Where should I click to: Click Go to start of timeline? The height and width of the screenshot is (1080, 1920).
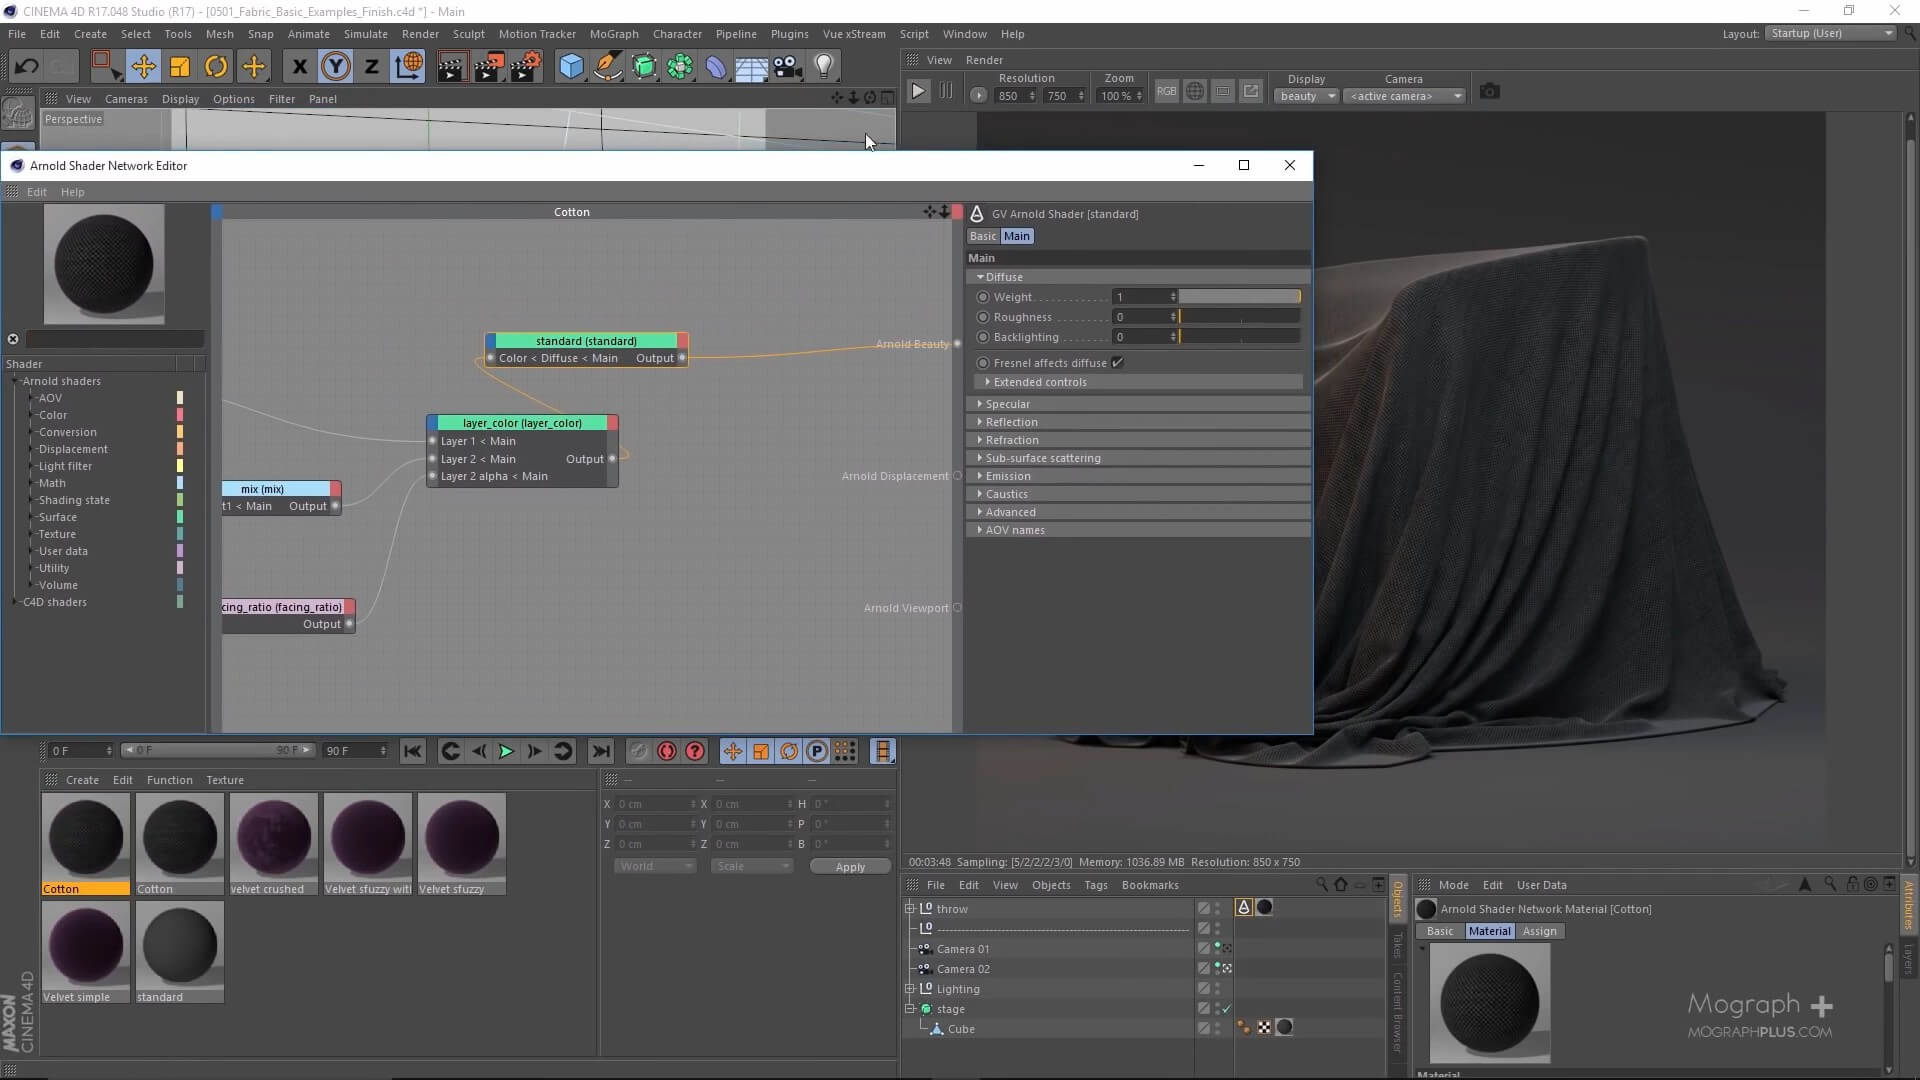pyautogui.click(x=412, y=751)
